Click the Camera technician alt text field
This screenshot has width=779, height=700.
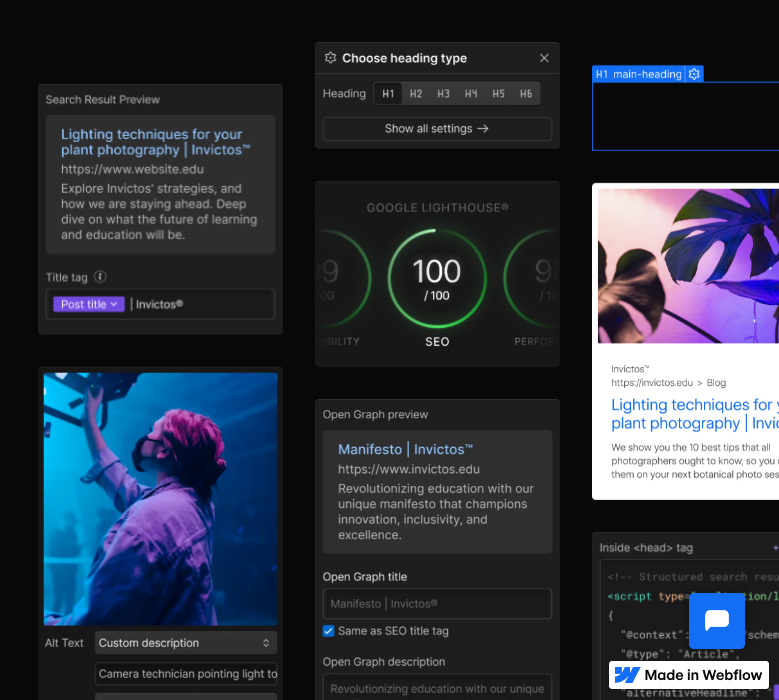click(186, 674)
